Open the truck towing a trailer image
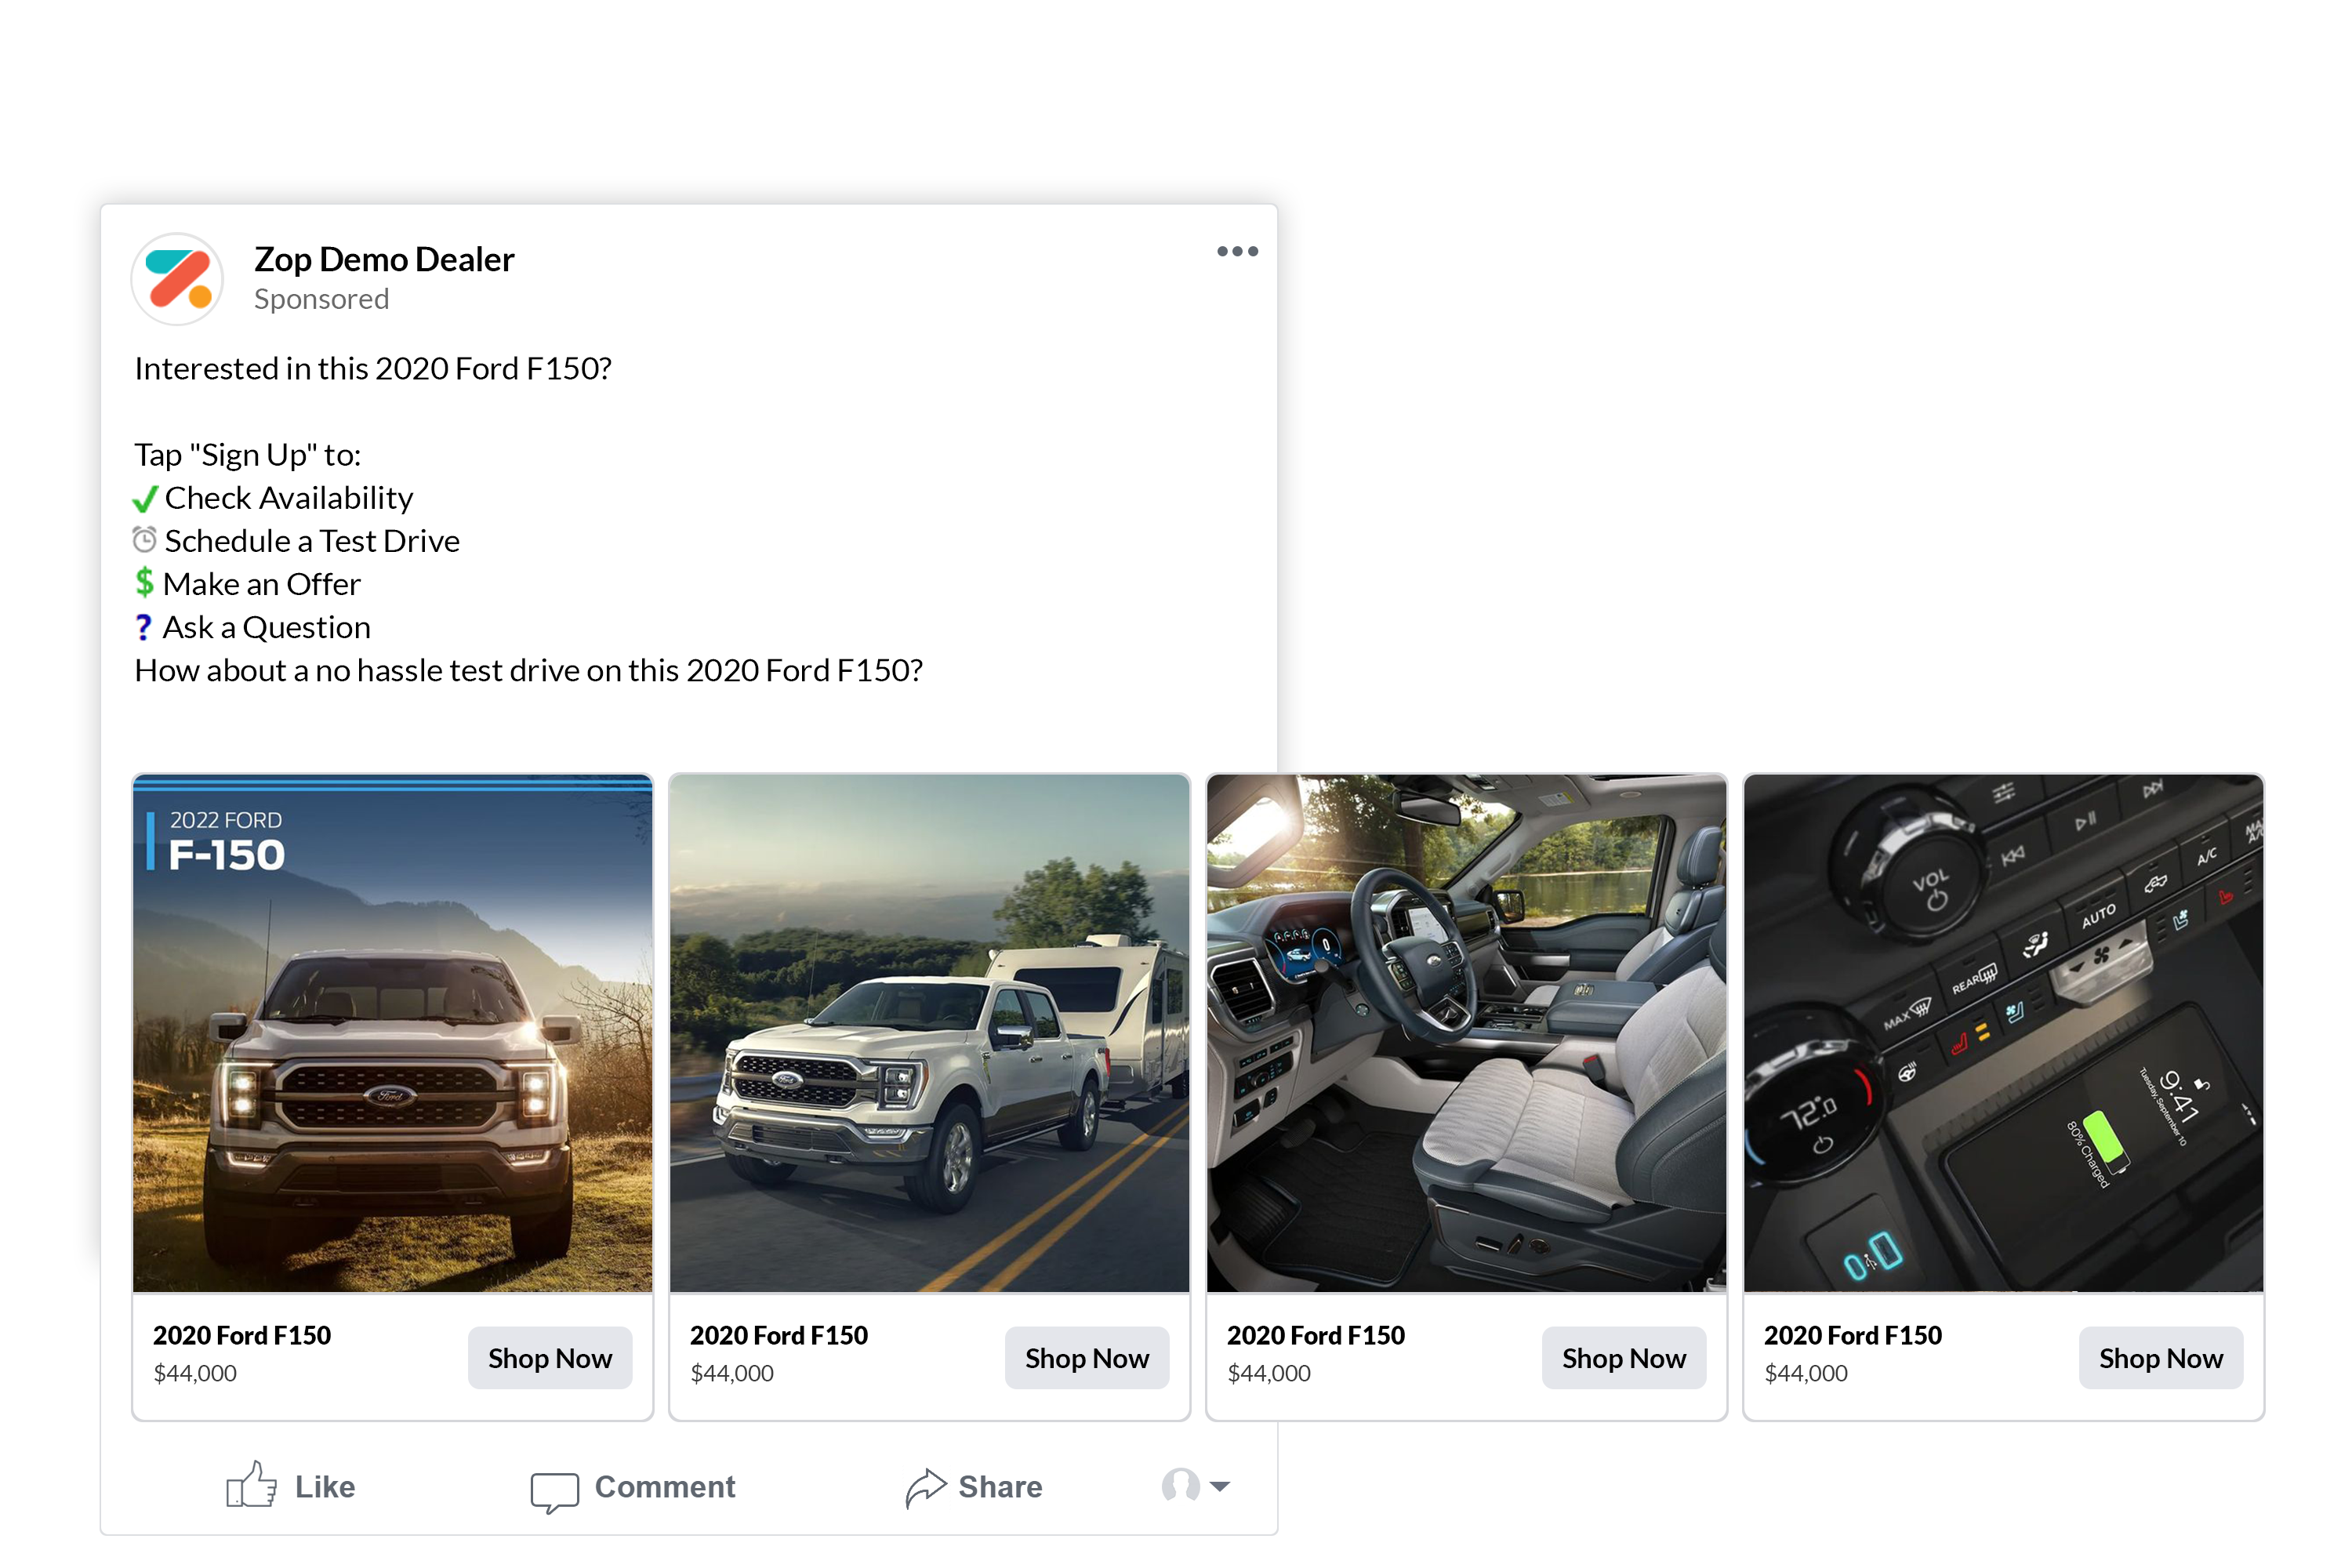The height and width of the screenshot is (1568, 2352). click(x=930, y=1033)
